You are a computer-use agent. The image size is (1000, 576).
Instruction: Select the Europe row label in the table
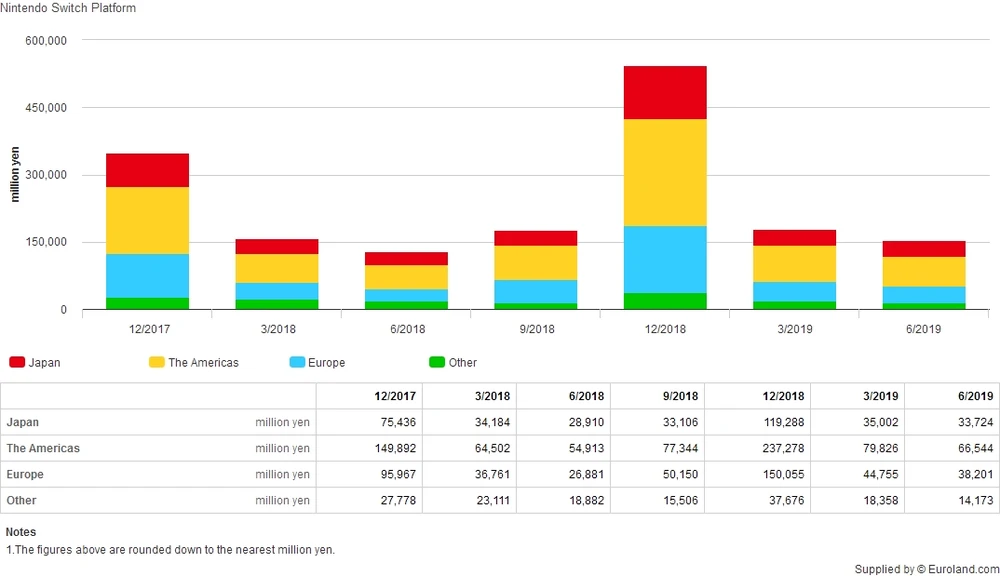coord(25,474)
